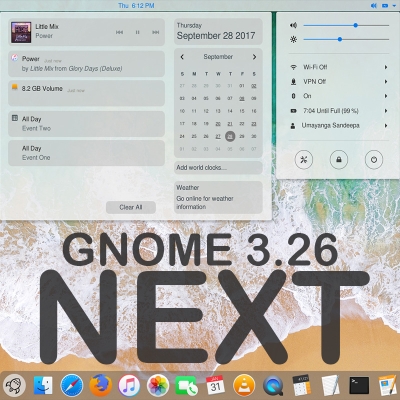
Task: Open system settings wrench button
Action: (x=304, y=159)
